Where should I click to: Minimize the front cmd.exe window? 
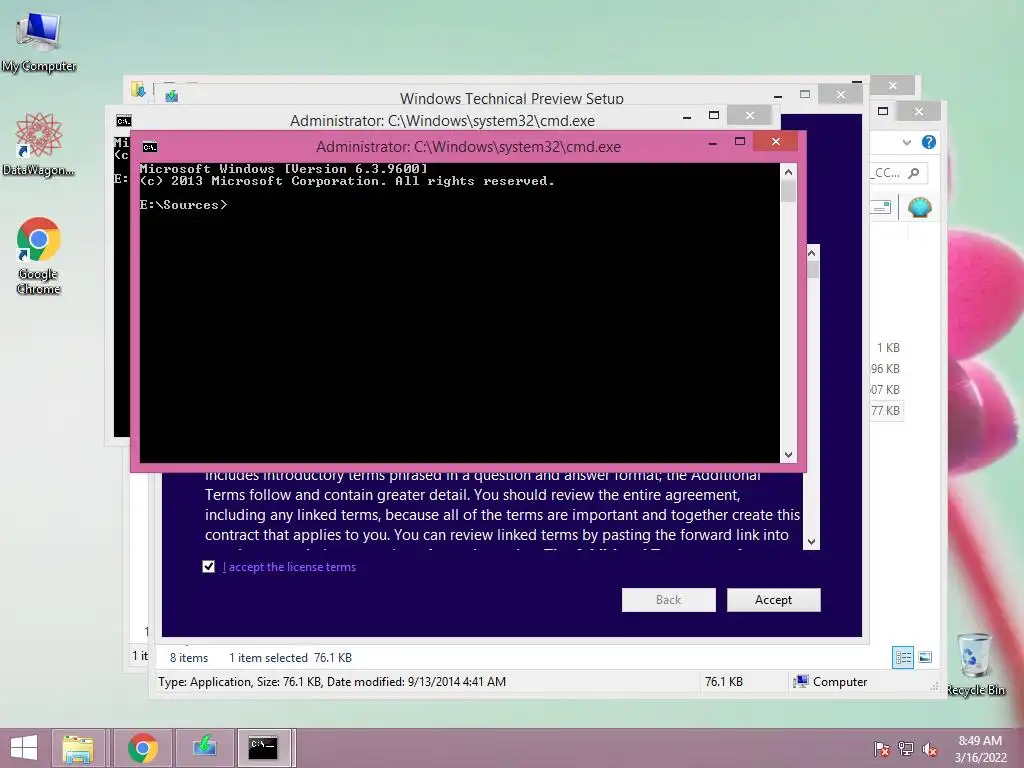coord(712,142)
